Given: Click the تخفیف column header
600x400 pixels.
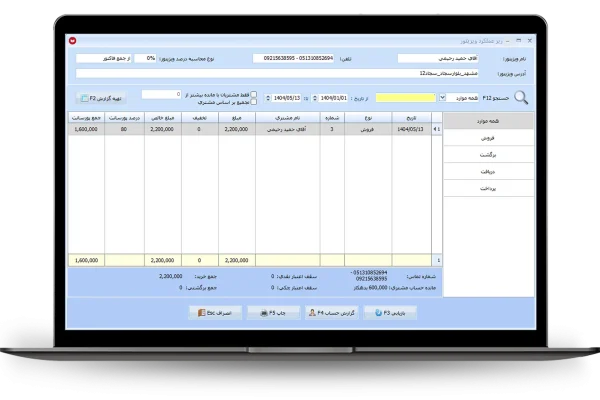Looking at the screenshot, I should tap(200, 118).
